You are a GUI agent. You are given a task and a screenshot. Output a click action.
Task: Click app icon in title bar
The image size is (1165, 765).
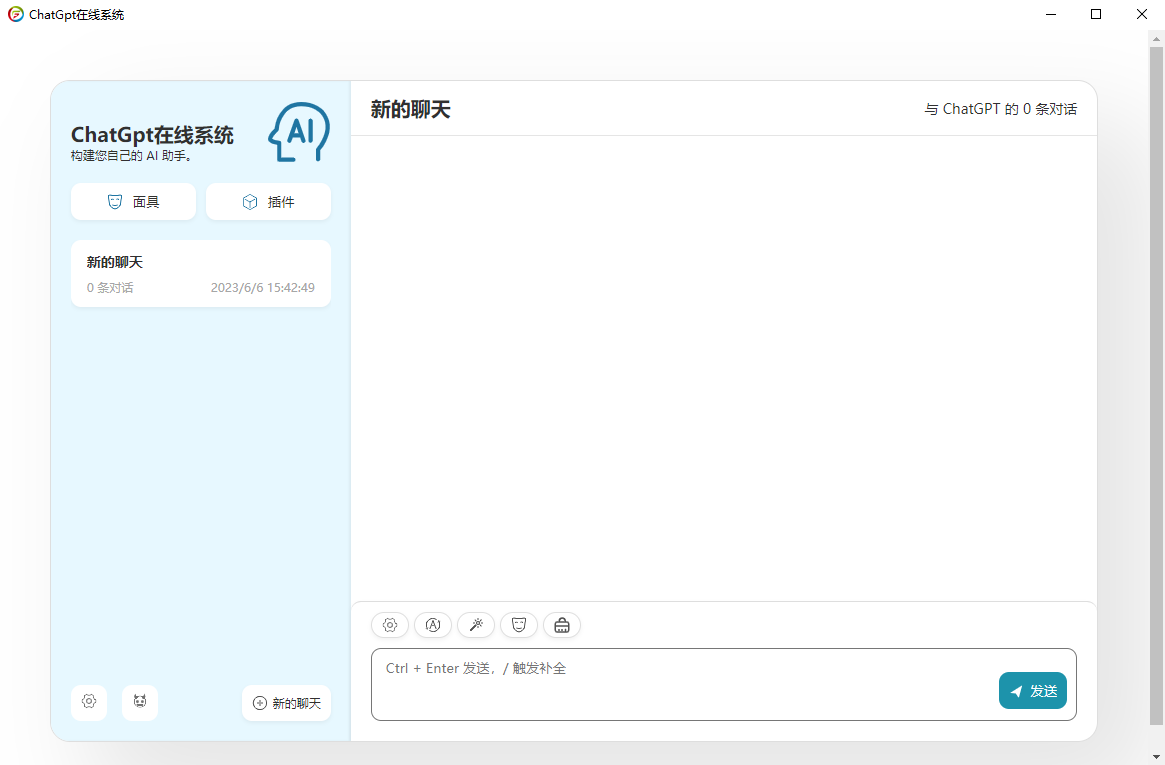(x=16, y=14)
